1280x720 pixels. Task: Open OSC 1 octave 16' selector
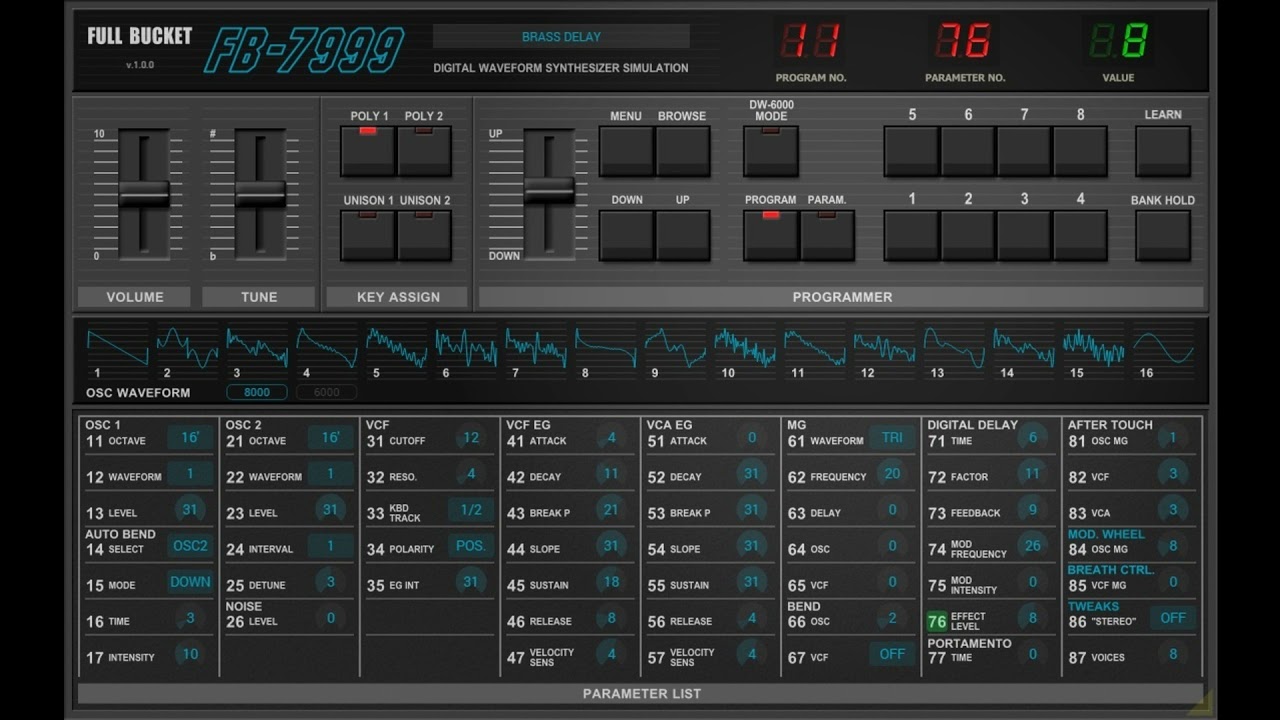[190, 438]
